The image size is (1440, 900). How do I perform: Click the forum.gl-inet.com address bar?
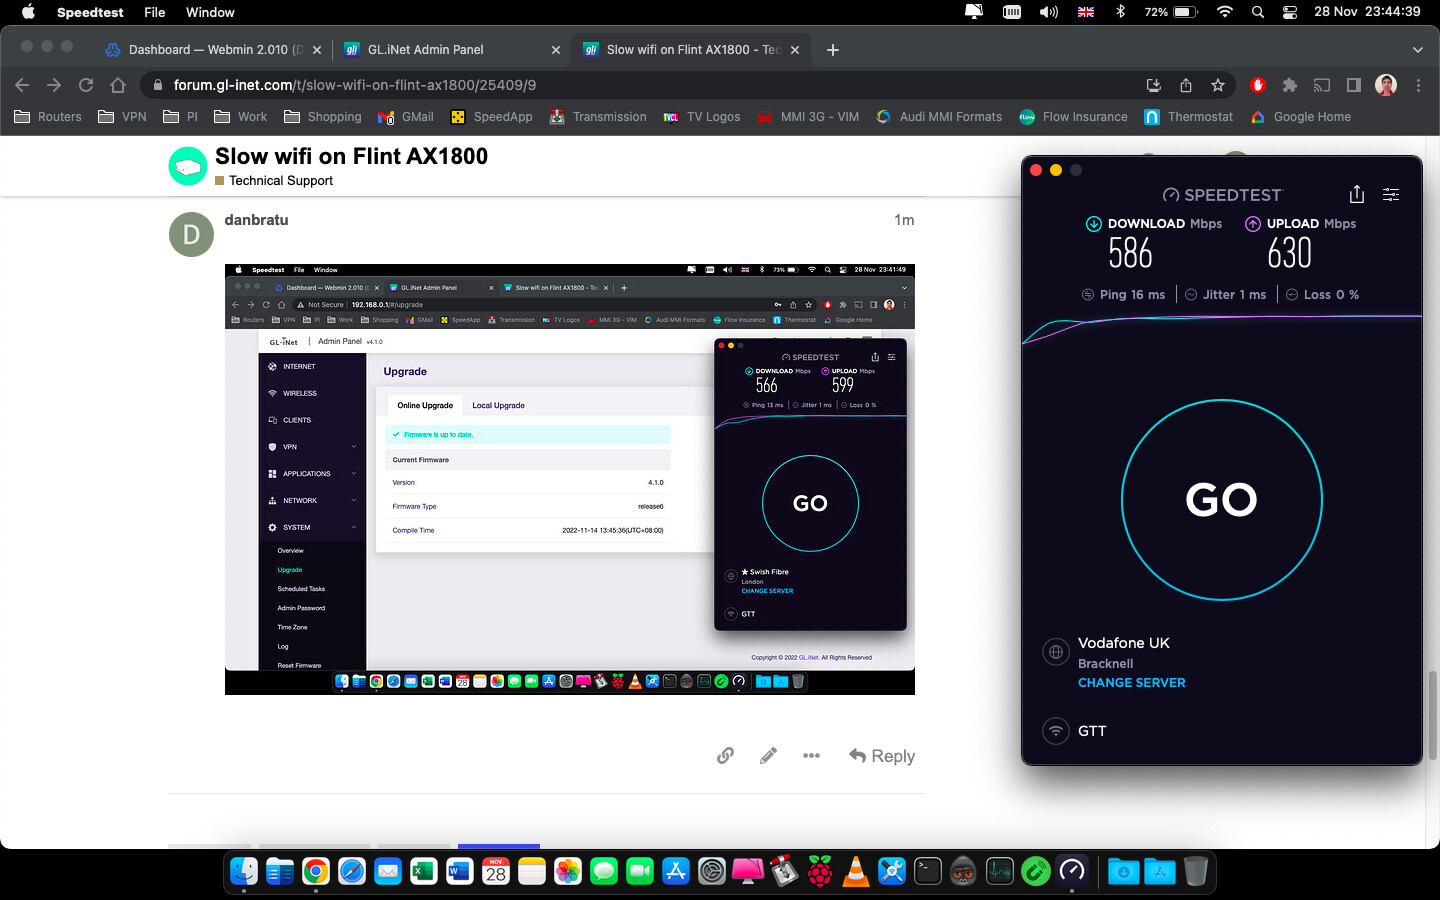640,85
